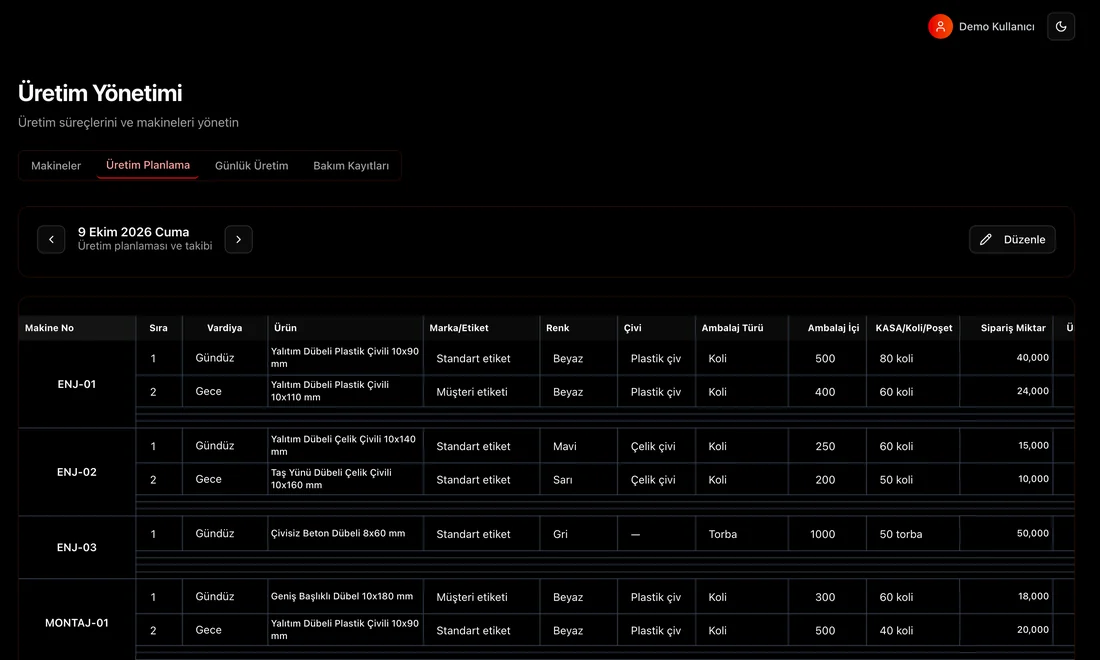This screenshot has width=1100, height=660.
Task: Click the 250 Ambalaj İçi value
Action: (x=825, y=446)
